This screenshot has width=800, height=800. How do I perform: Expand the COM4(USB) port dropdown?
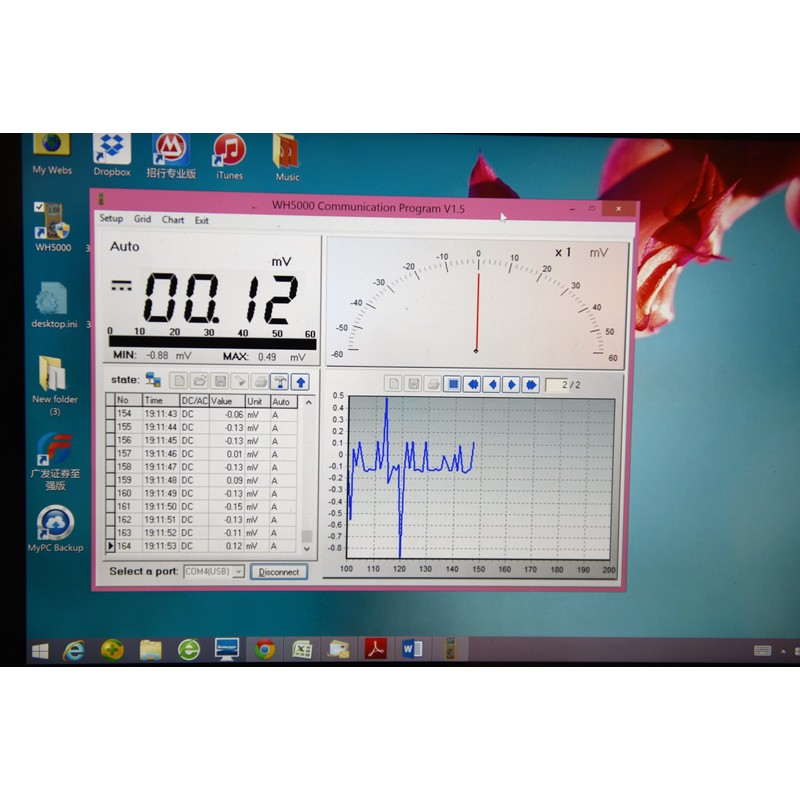[238, 571]
